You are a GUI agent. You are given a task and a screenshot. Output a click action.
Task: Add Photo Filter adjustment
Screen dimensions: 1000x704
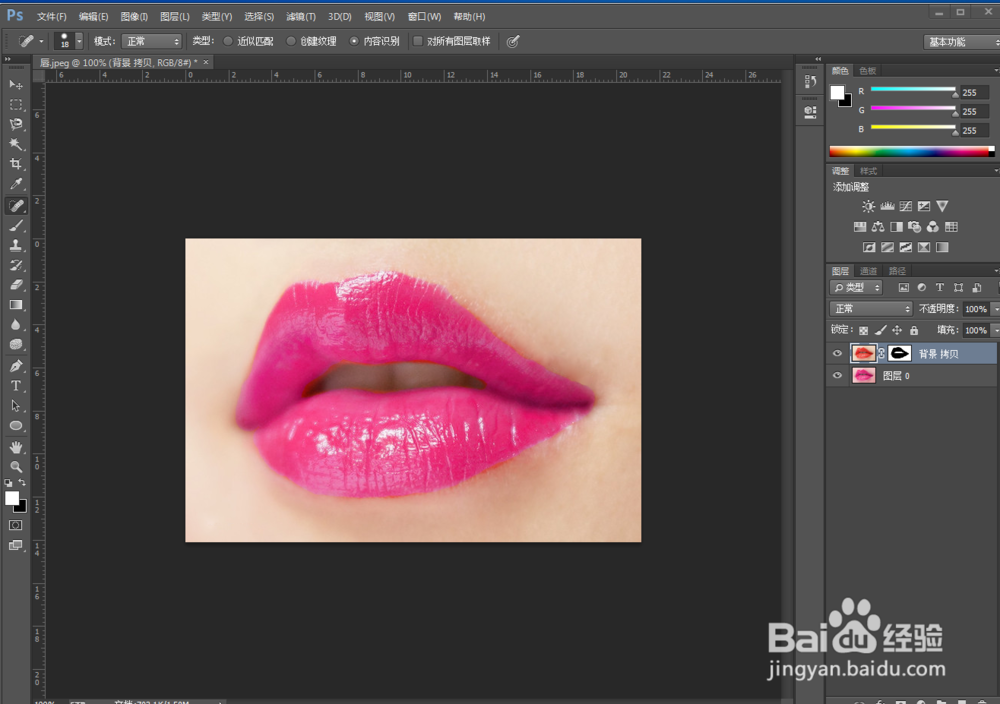(915, 227)
